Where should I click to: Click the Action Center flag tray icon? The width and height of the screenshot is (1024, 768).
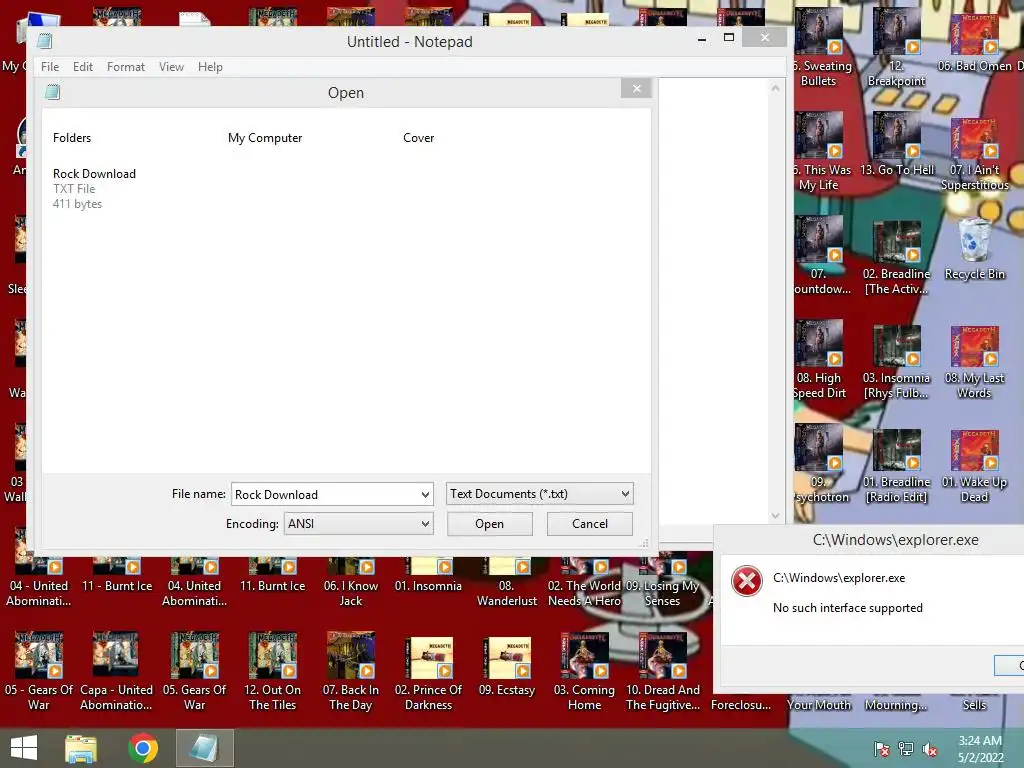(x=882, y=749)
